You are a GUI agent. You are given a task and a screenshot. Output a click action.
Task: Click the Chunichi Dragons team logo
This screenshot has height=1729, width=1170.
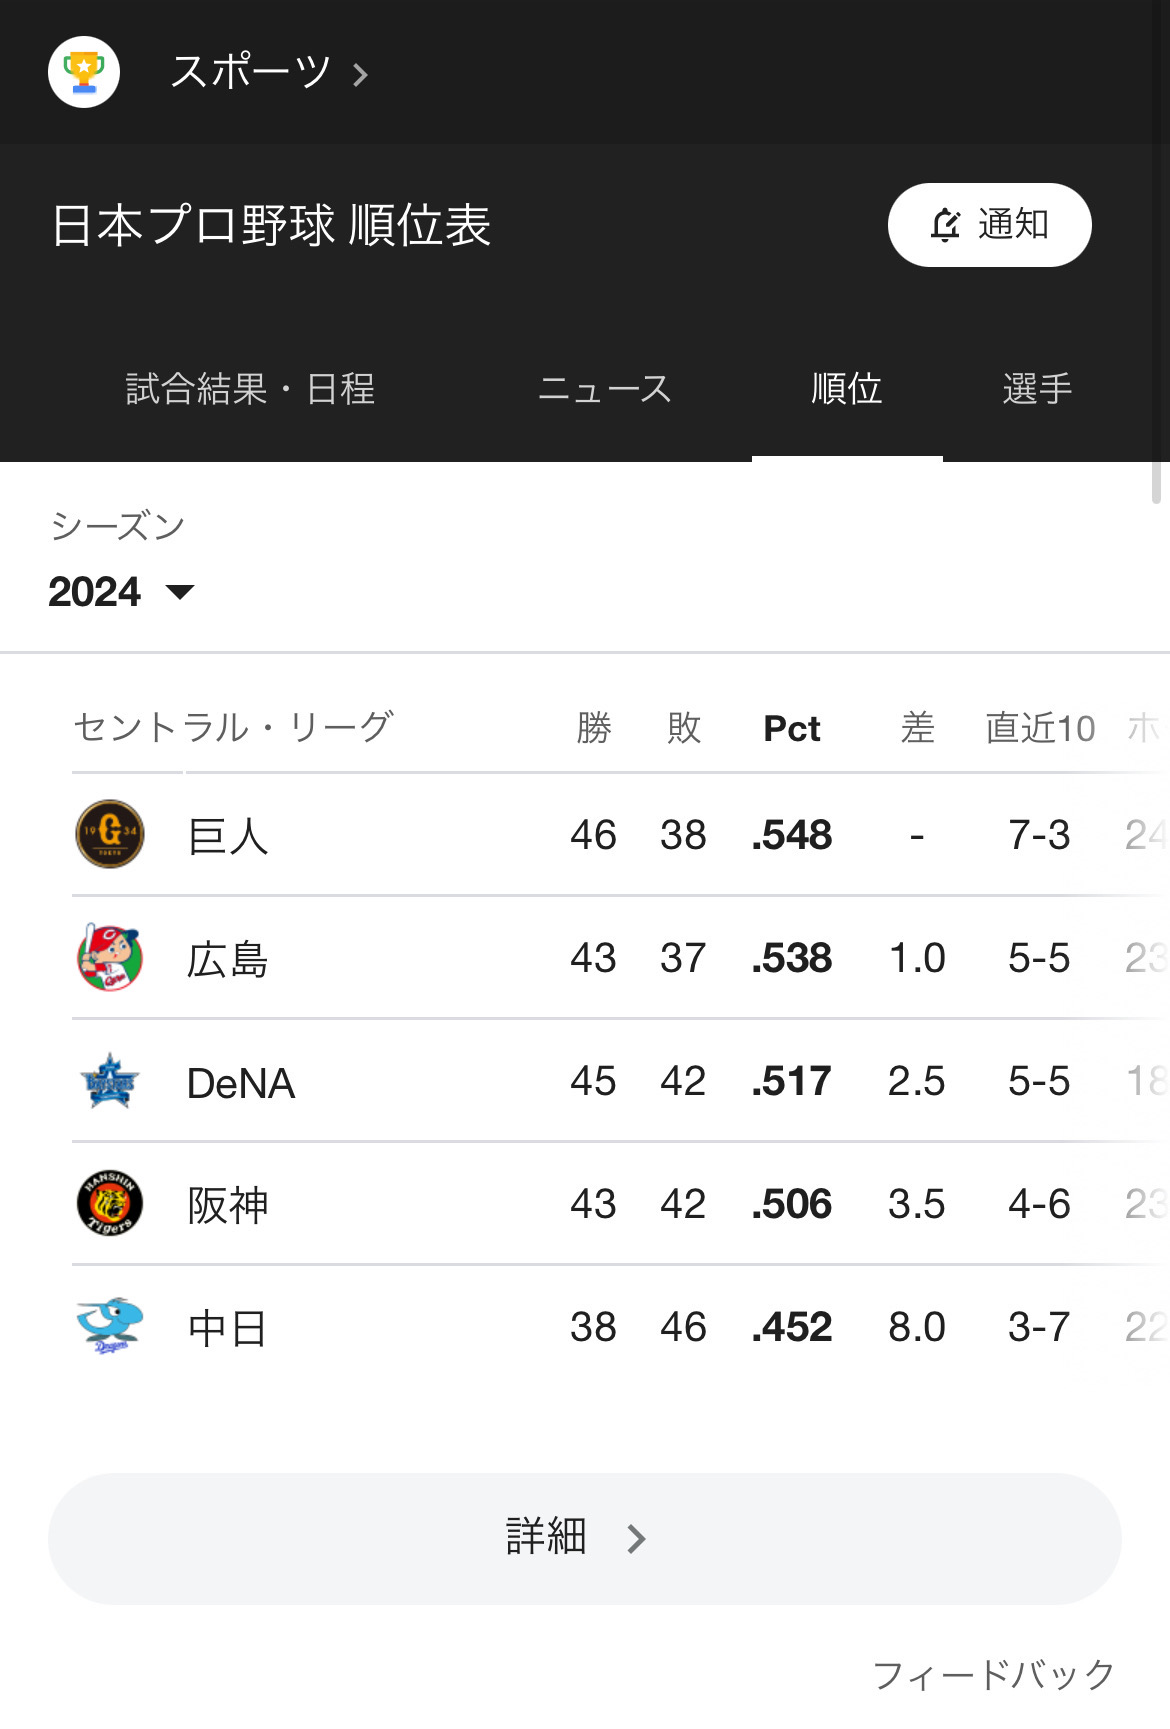coord(110,1327)
